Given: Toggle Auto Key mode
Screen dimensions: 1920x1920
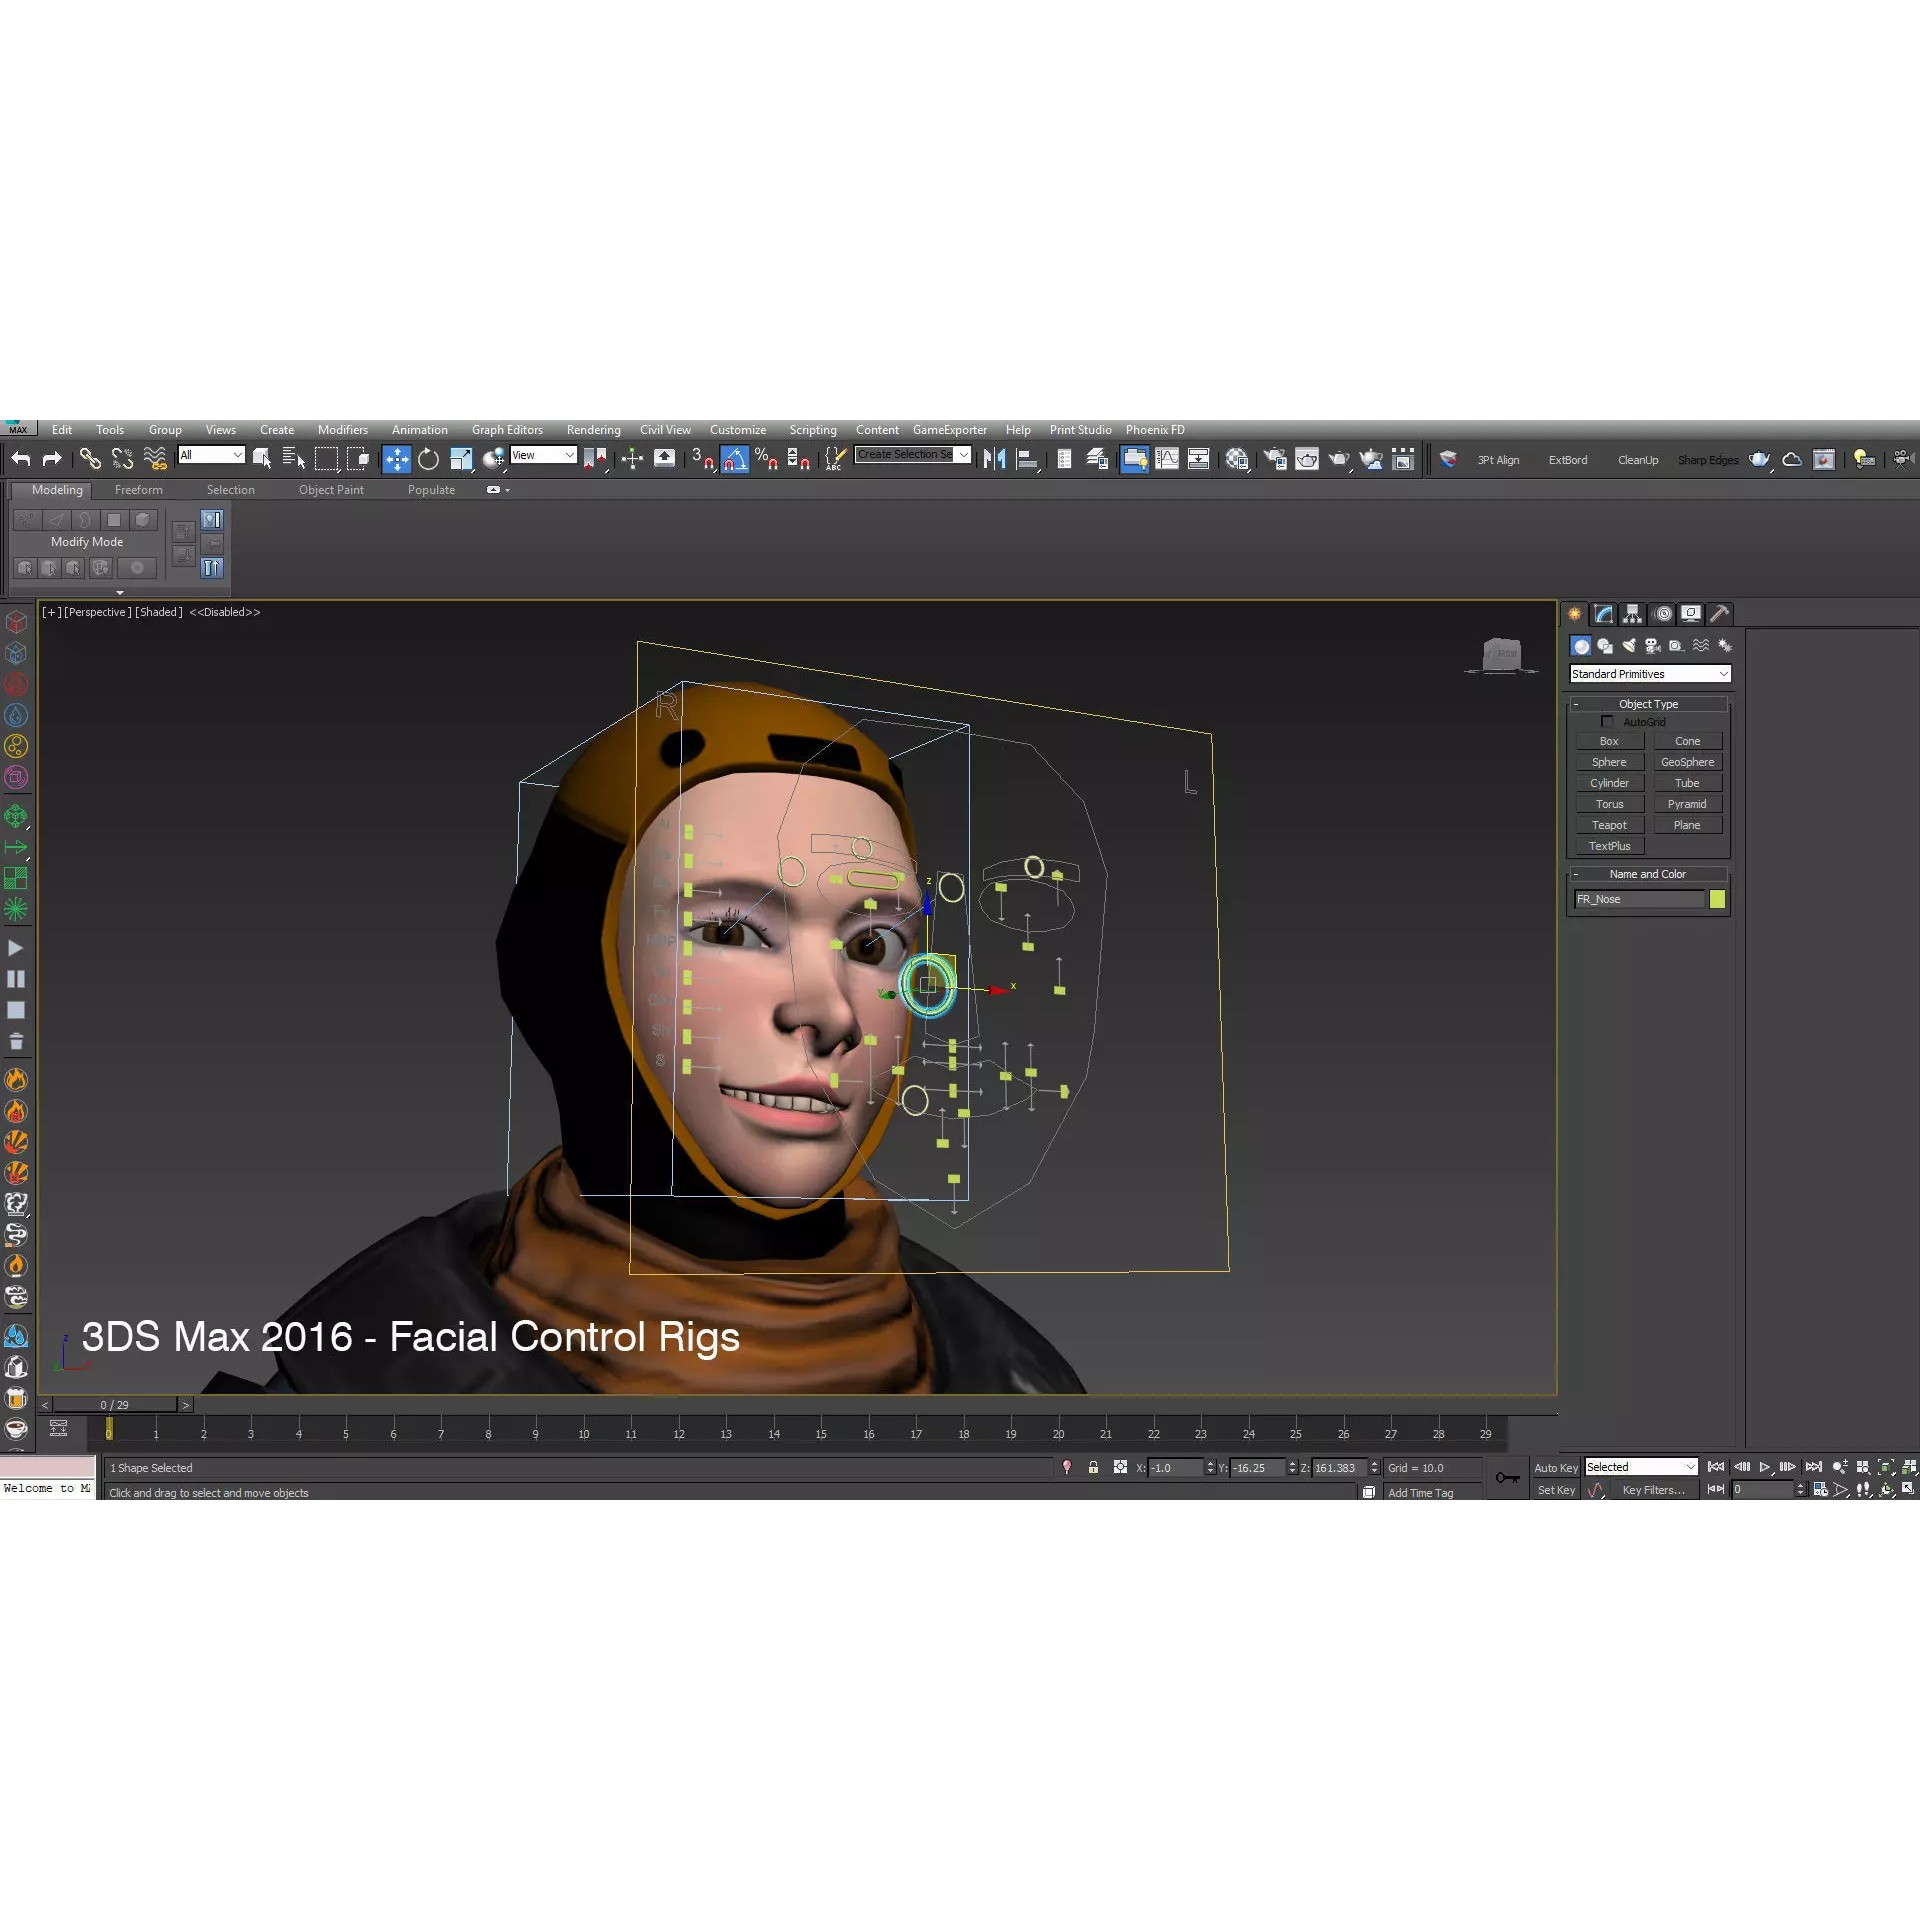Looking at the screenshot, I should (1556, 1468).
